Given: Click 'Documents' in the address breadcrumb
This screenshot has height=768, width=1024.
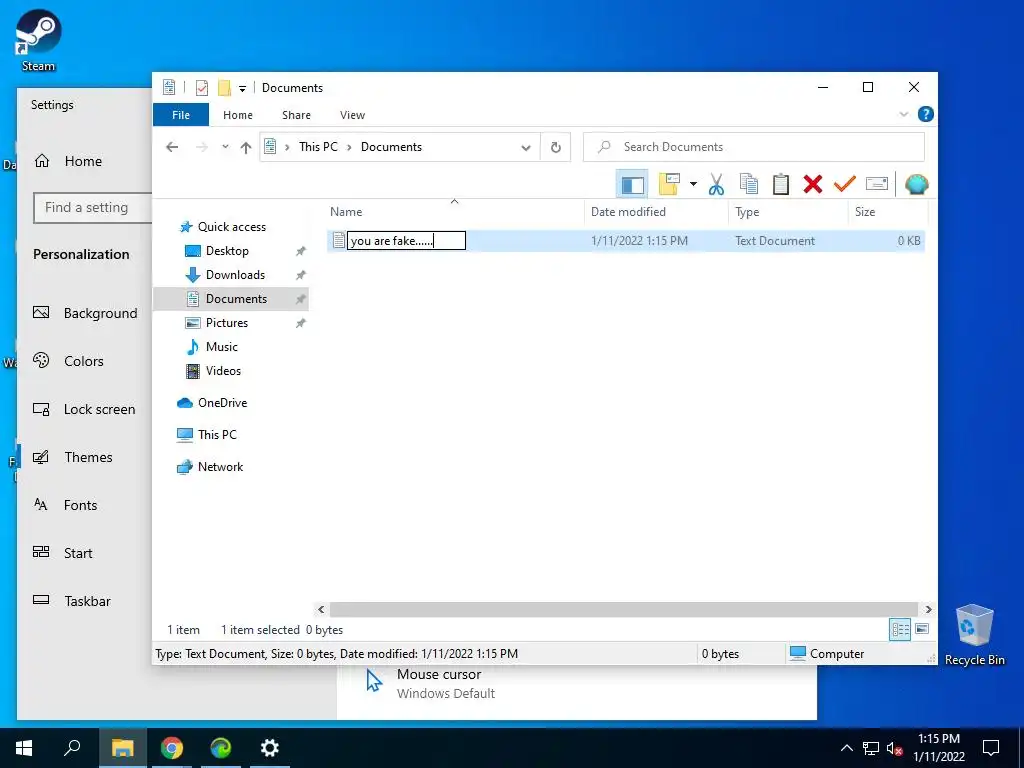Looking at the screenshot, I should click(x=391, y=147).
